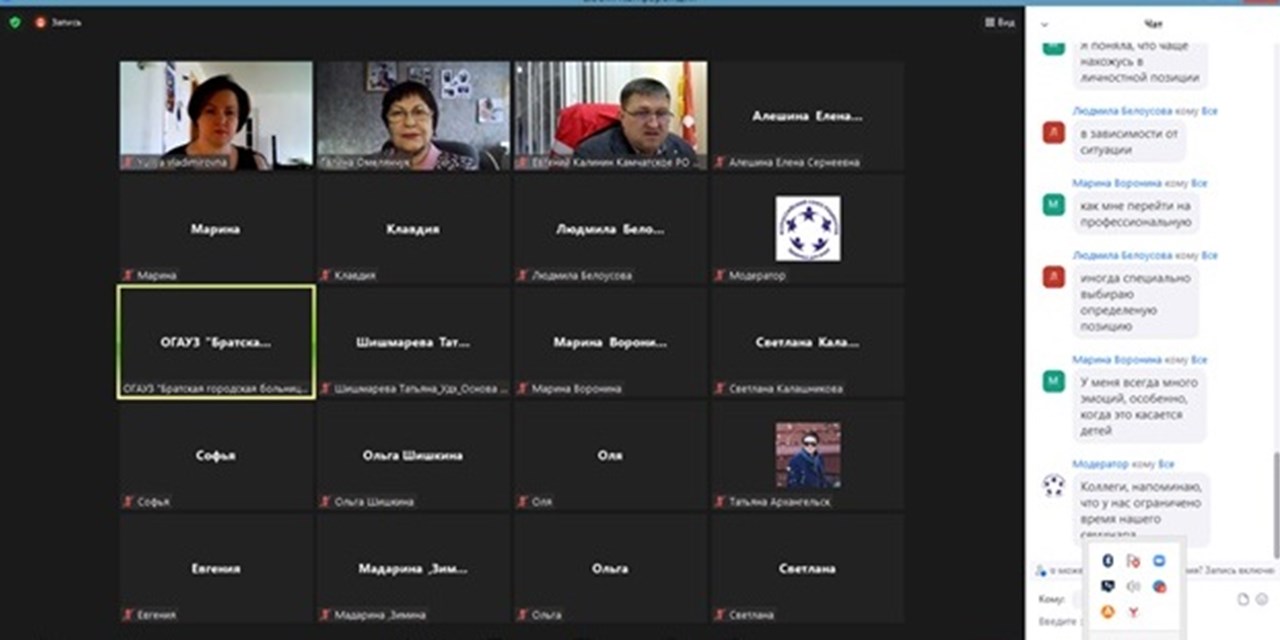Click the red Yandex "Y" tray icon
This screenshot has width=1280, height=640.
tap(1133, 612)
